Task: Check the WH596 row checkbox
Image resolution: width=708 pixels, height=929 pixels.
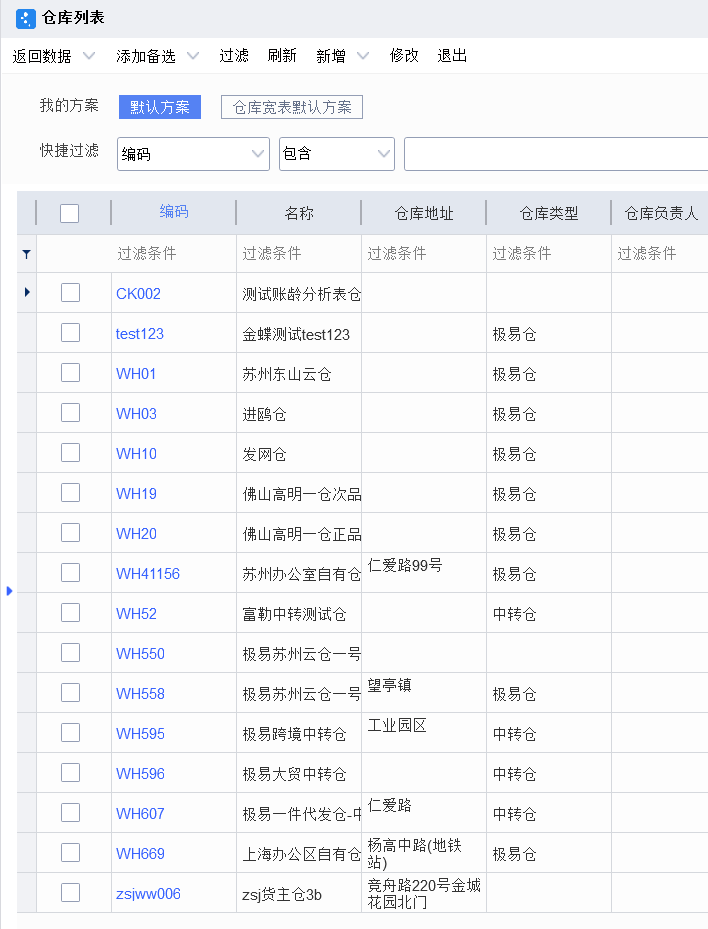Action: pyautogui.click(x=71, y=773)
